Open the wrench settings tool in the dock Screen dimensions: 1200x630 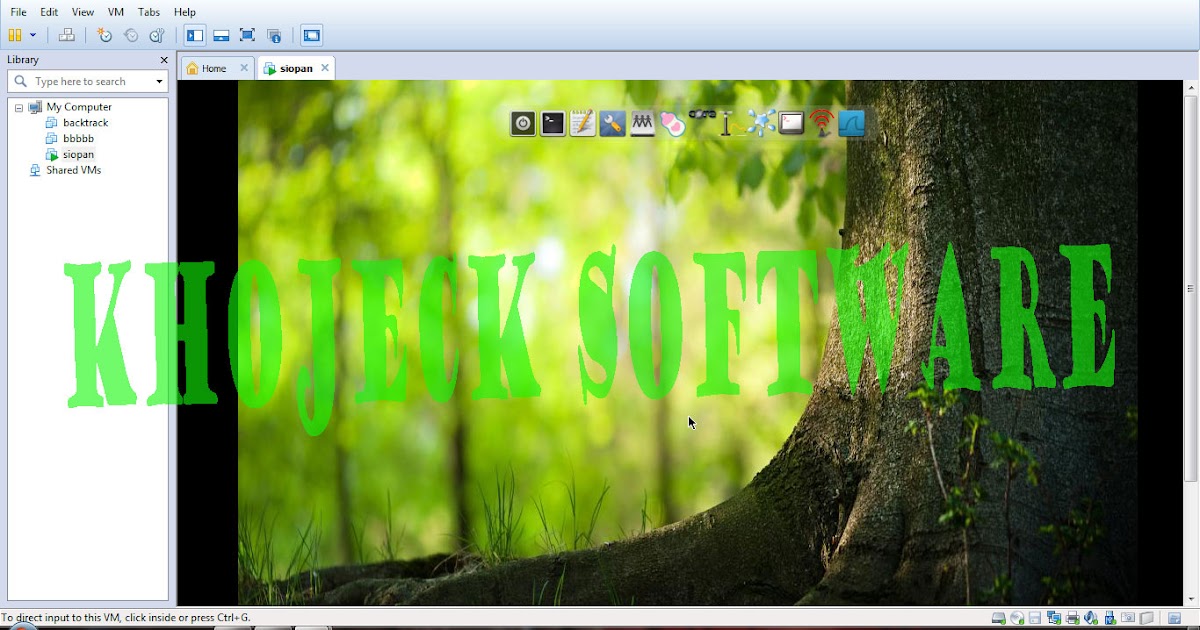(612, 123)
